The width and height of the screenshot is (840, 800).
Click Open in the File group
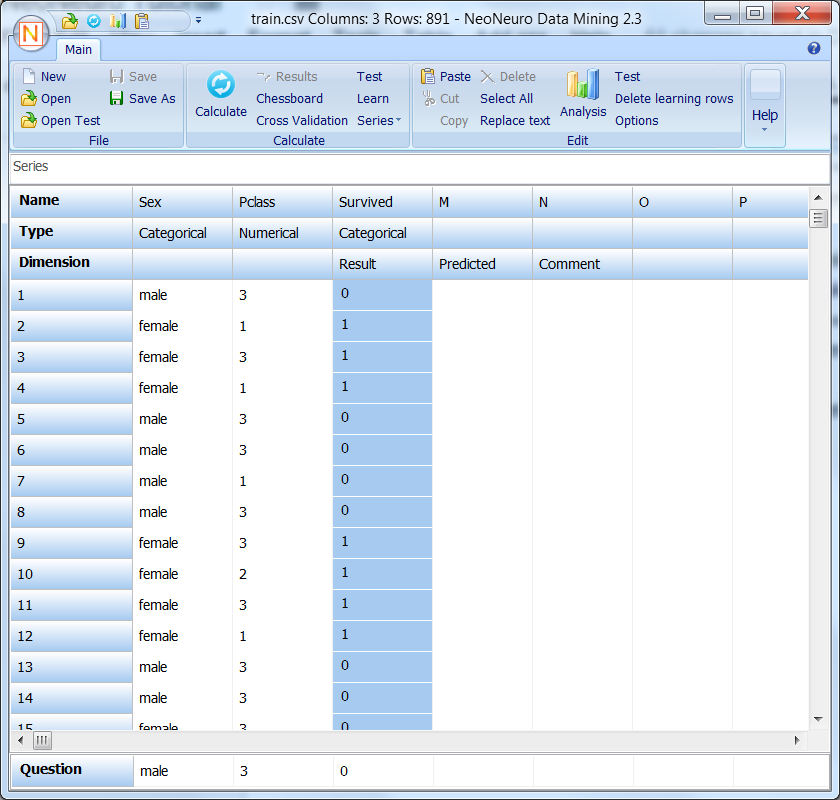(46, 99)
